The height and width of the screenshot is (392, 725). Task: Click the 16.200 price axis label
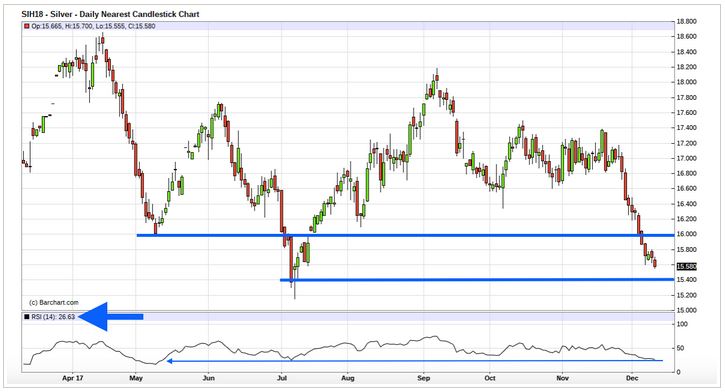[x=687, y=219]
